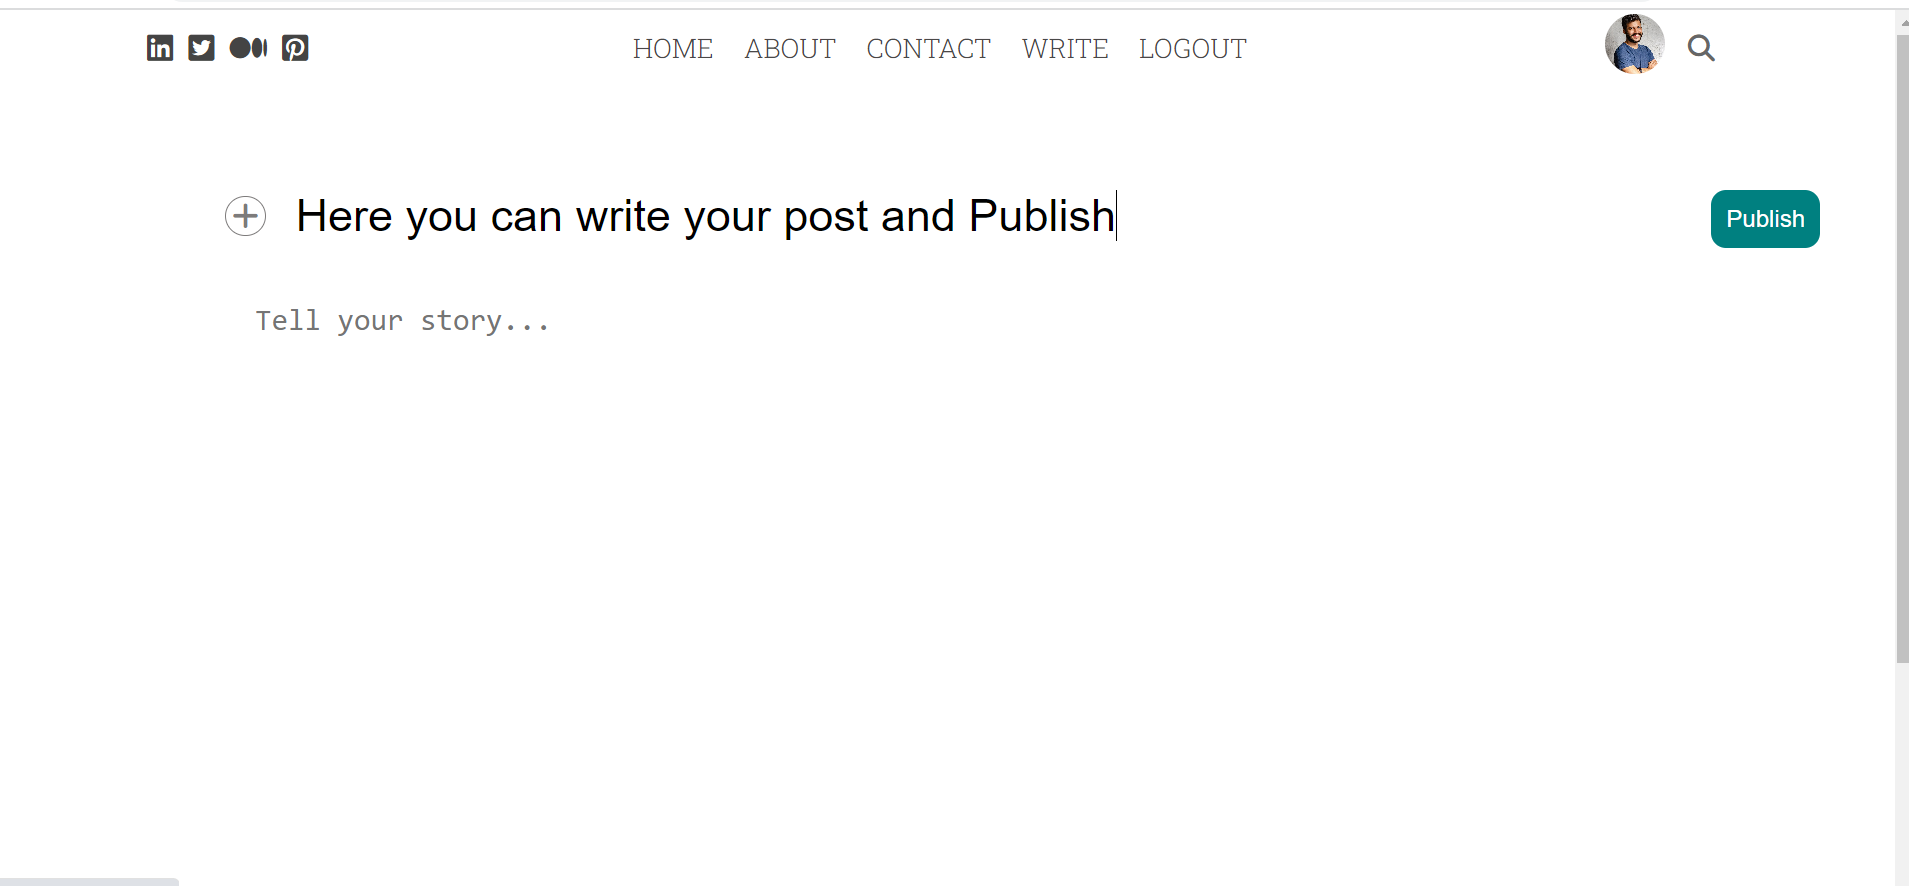Open the profile avatar picture

(x=1635, y=44)
